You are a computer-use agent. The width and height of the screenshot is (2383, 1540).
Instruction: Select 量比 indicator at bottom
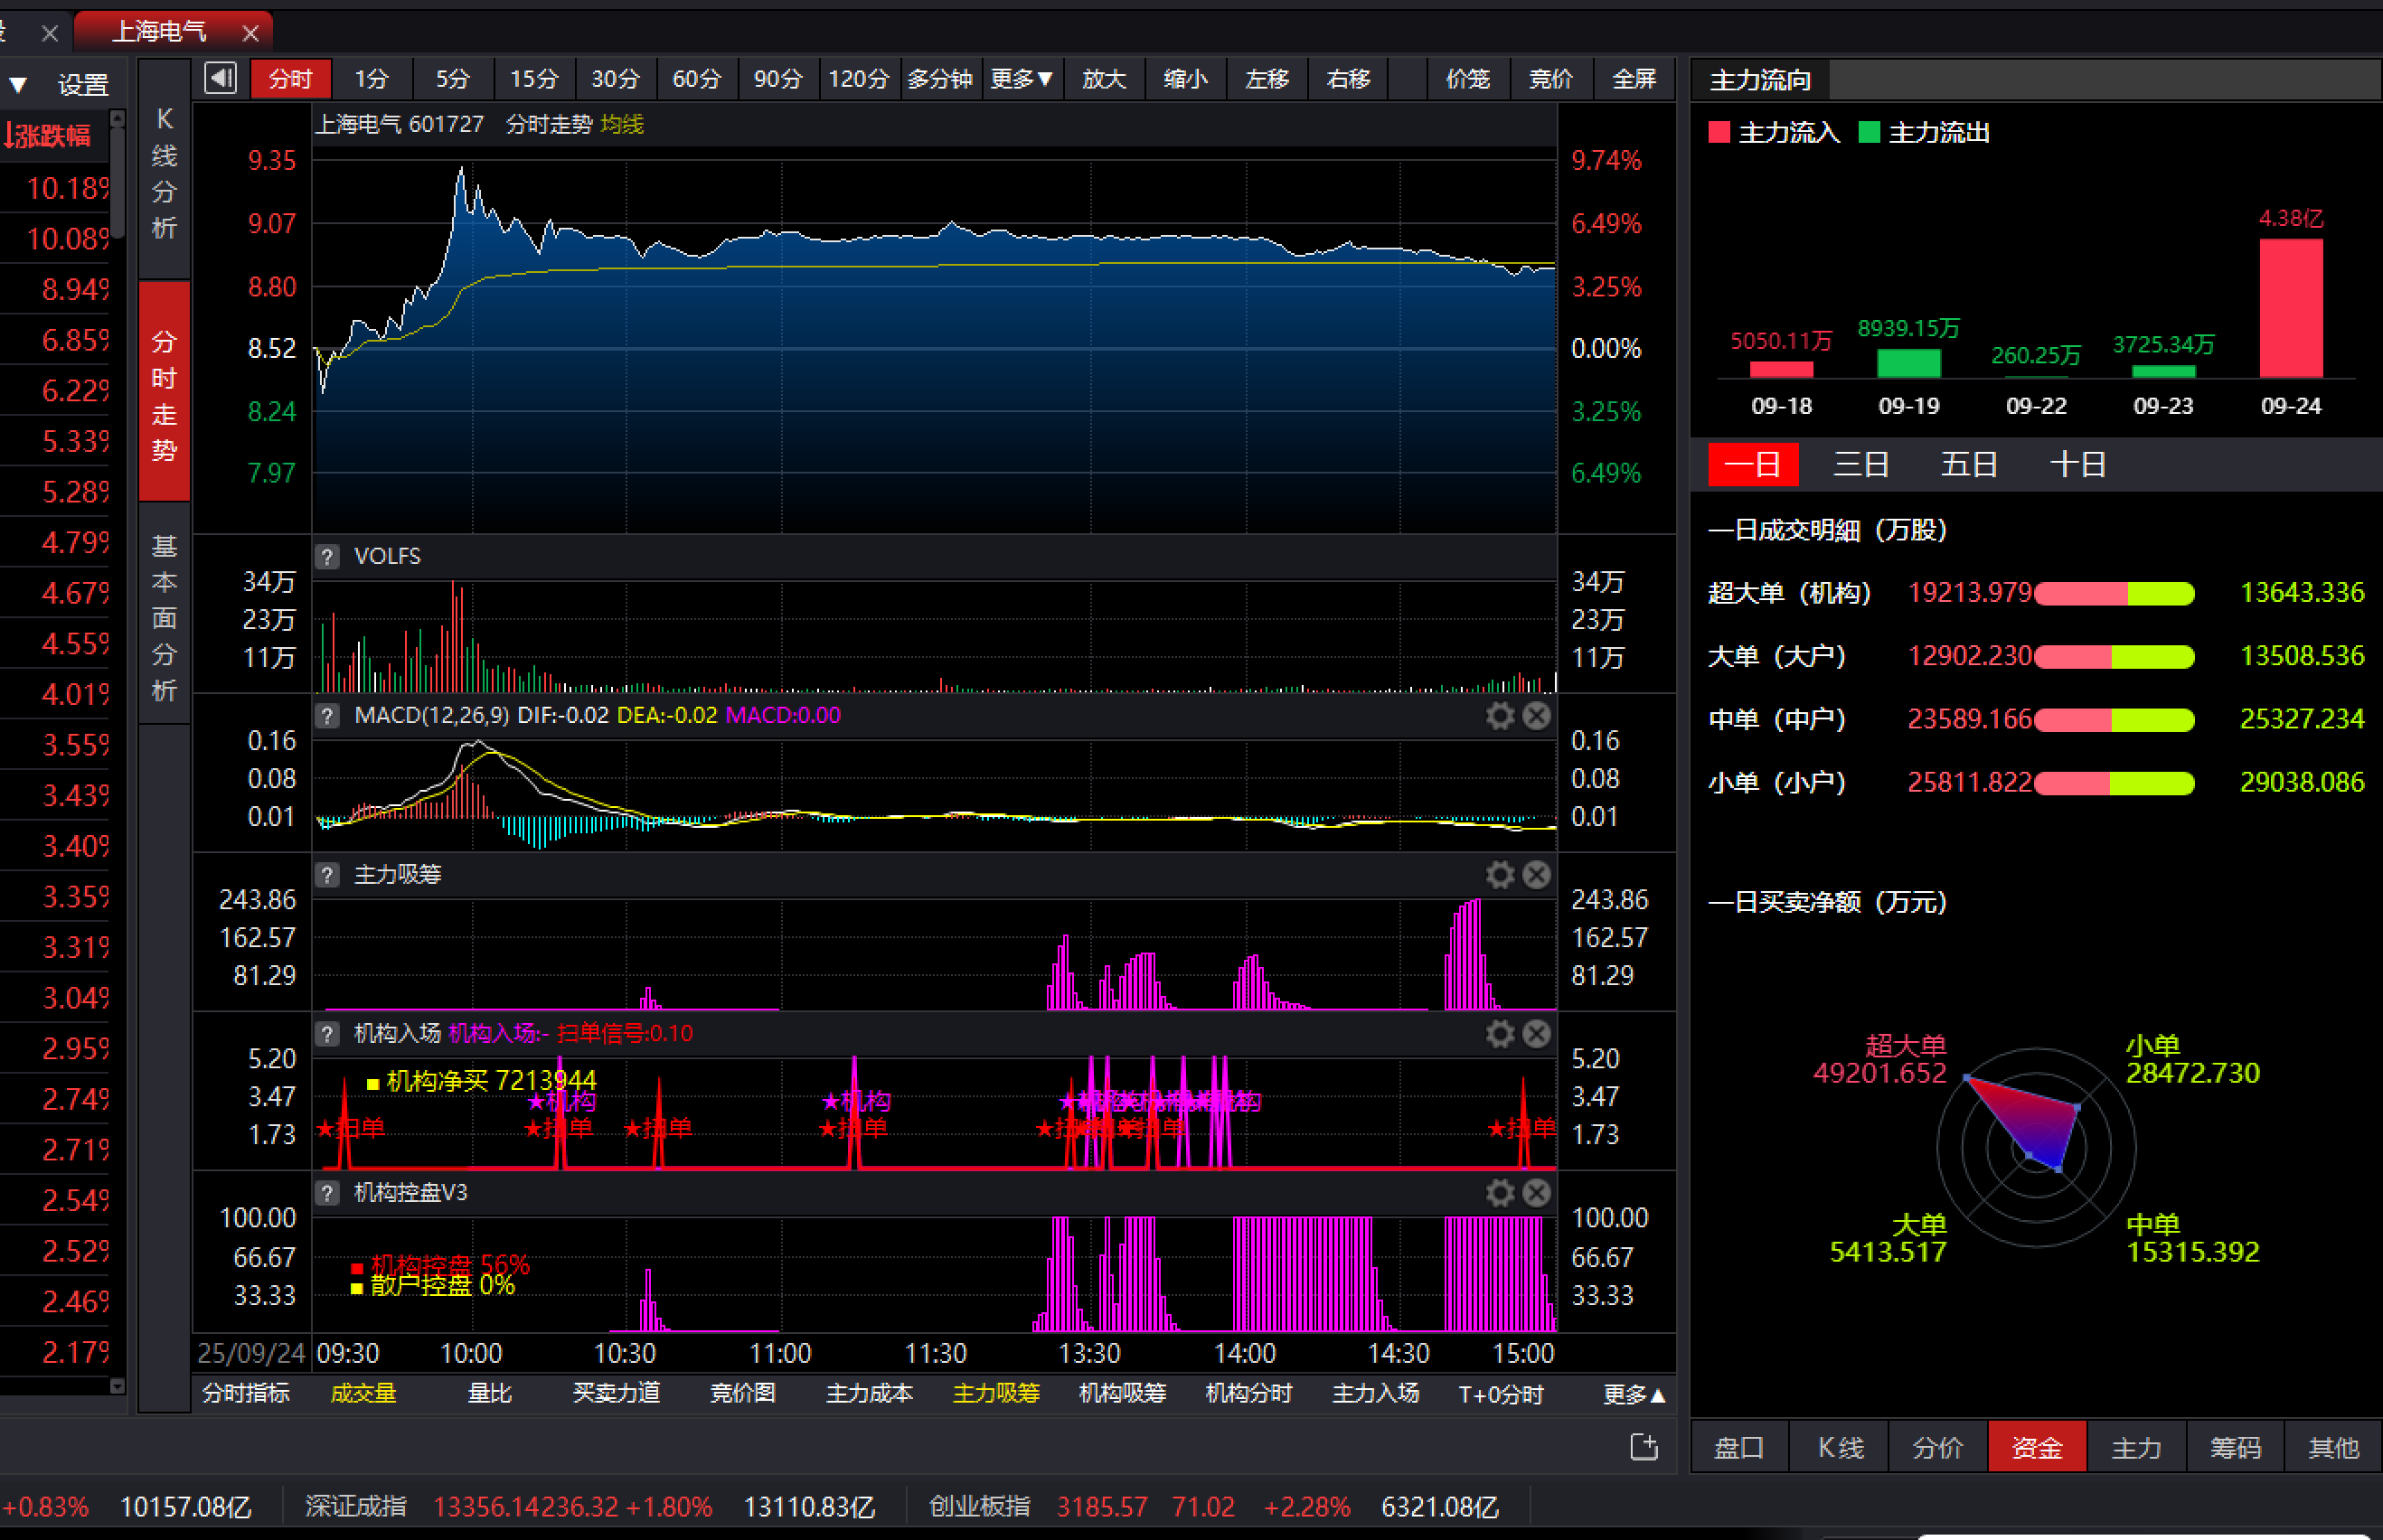[x=489, y=1394]
